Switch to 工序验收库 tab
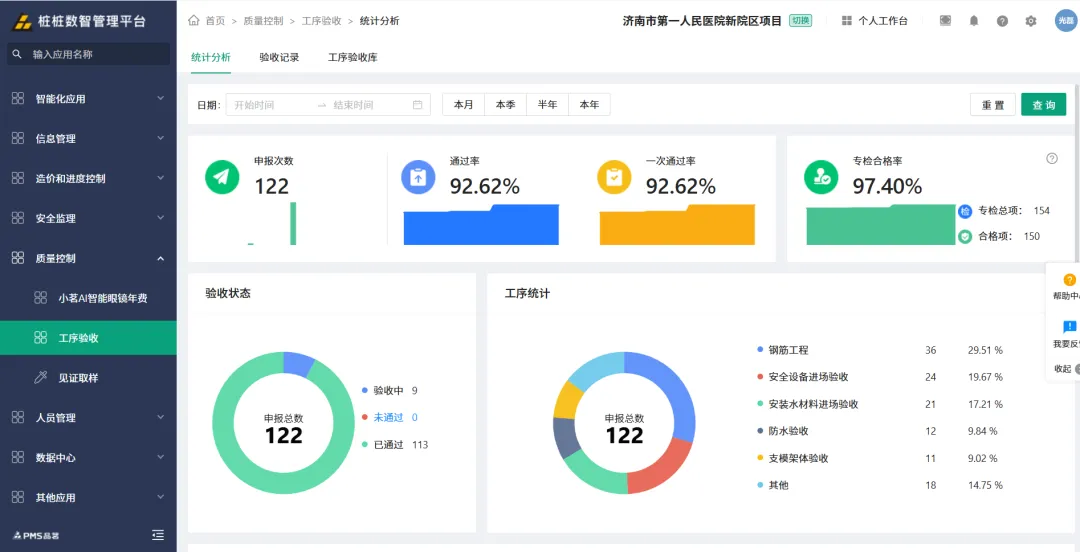This screenshot has height=552, width=1080. (353, 58)
